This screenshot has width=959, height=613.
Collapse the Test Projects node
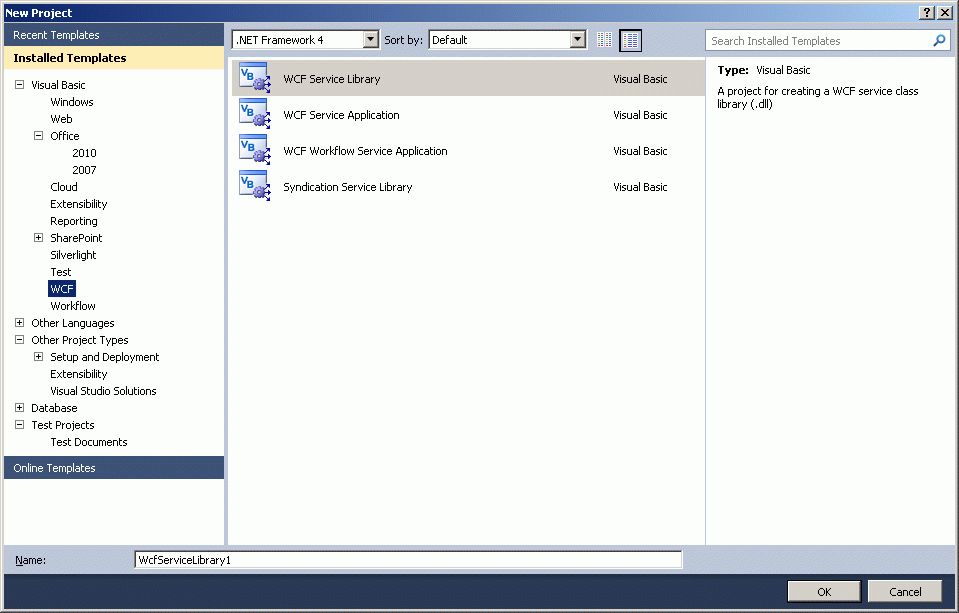(x=20, y=425)
